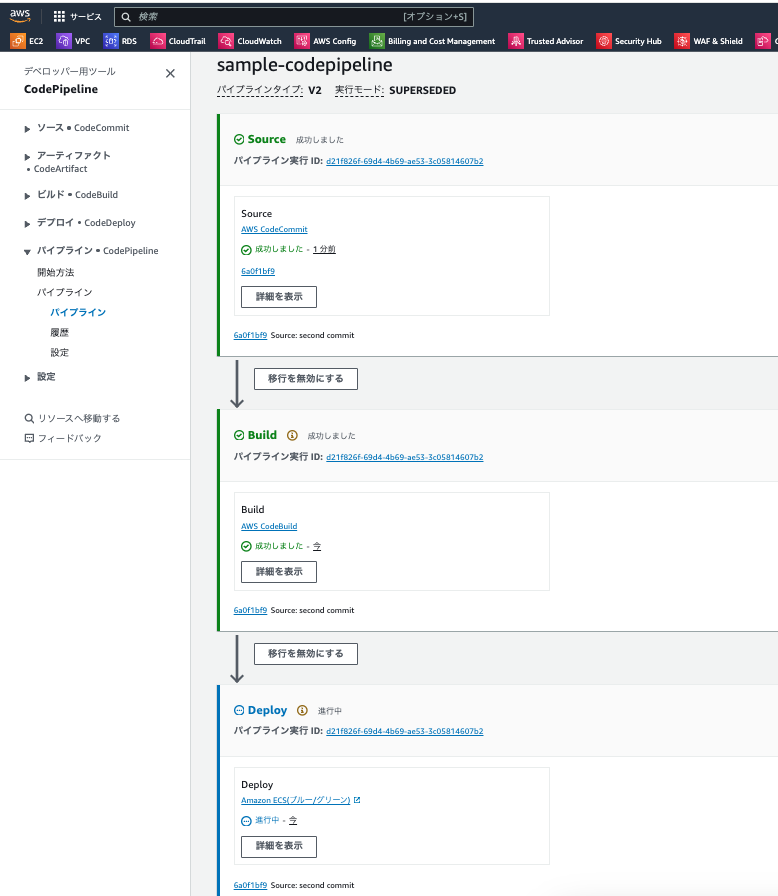Click 詳細を表示 in the Deploy action

point(279,846)
